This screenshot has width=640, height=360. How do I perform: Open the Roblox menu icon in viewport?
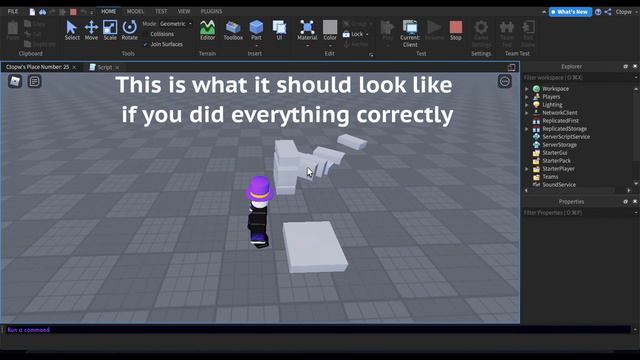point(15,81)
